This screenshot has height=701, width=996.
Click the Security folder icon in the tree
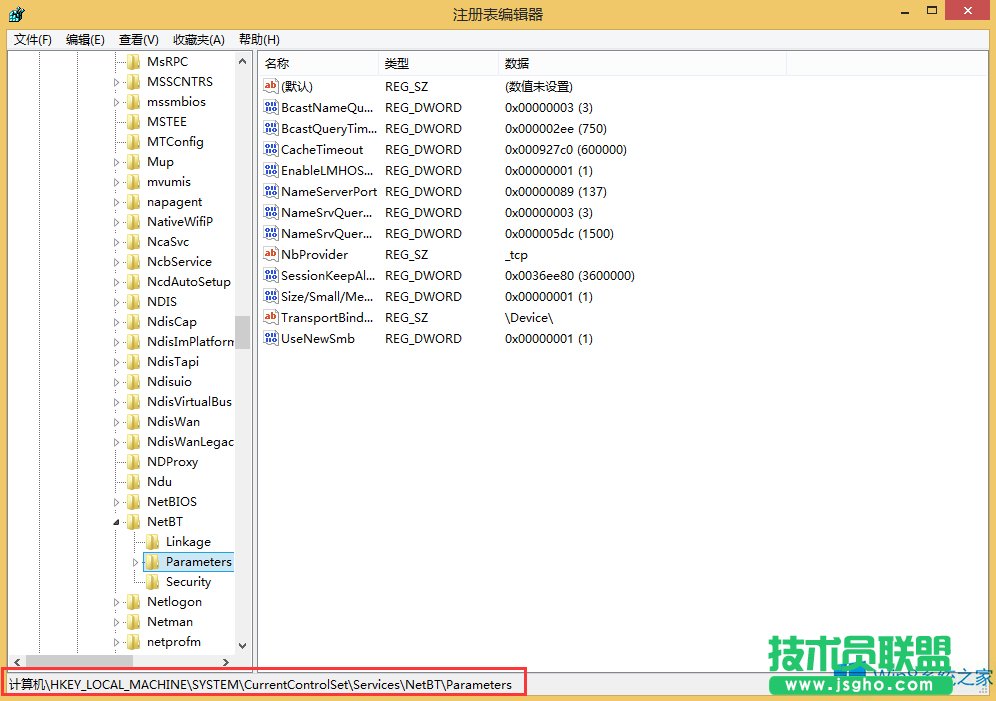click(x=151, y=581)
